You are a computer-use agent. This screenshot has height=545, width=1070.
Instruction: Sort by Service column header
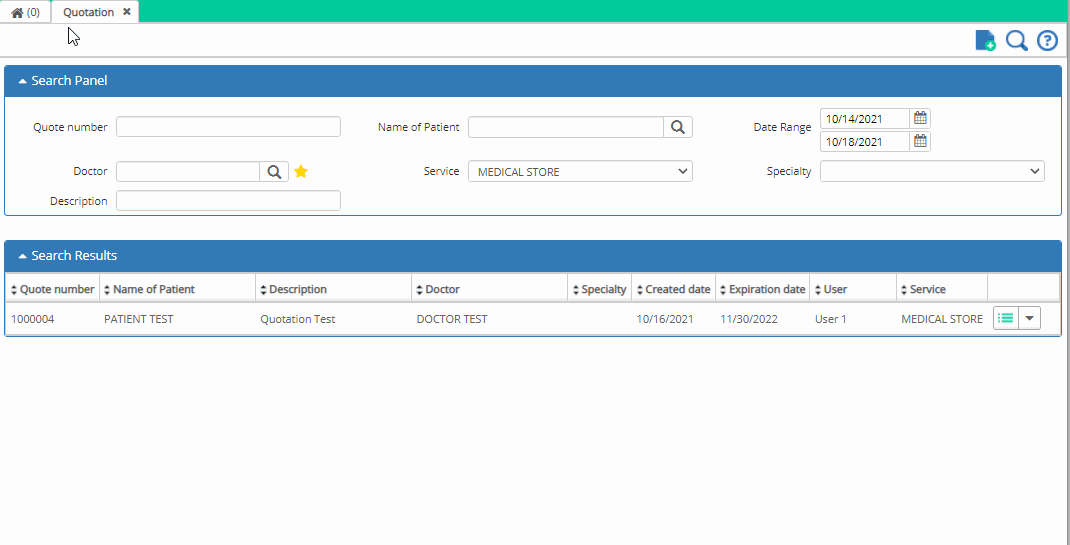942,289
